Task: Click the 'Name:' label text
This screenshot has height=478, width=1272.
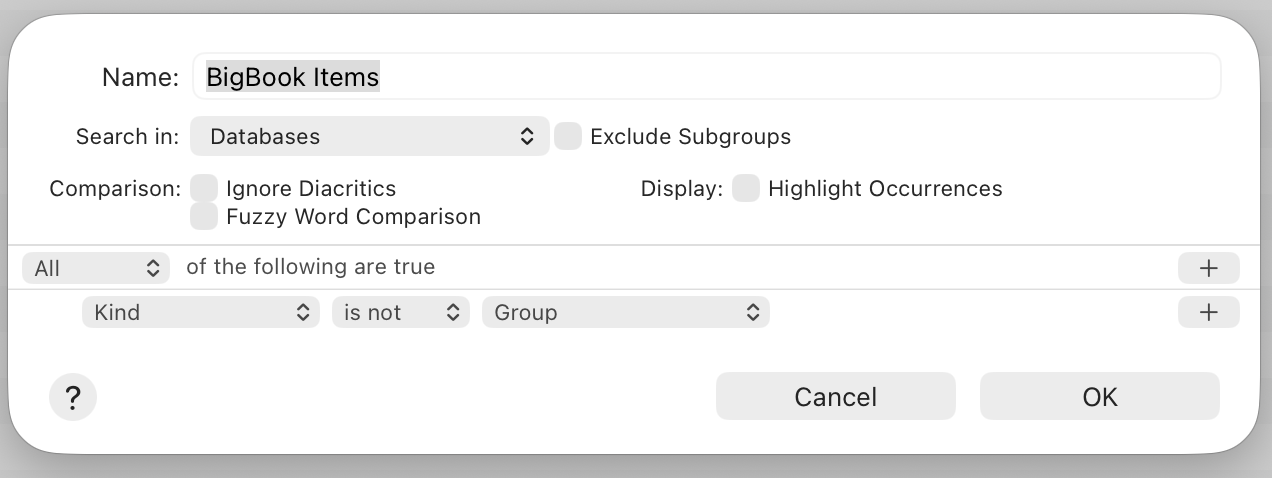Action: (140, 77)
